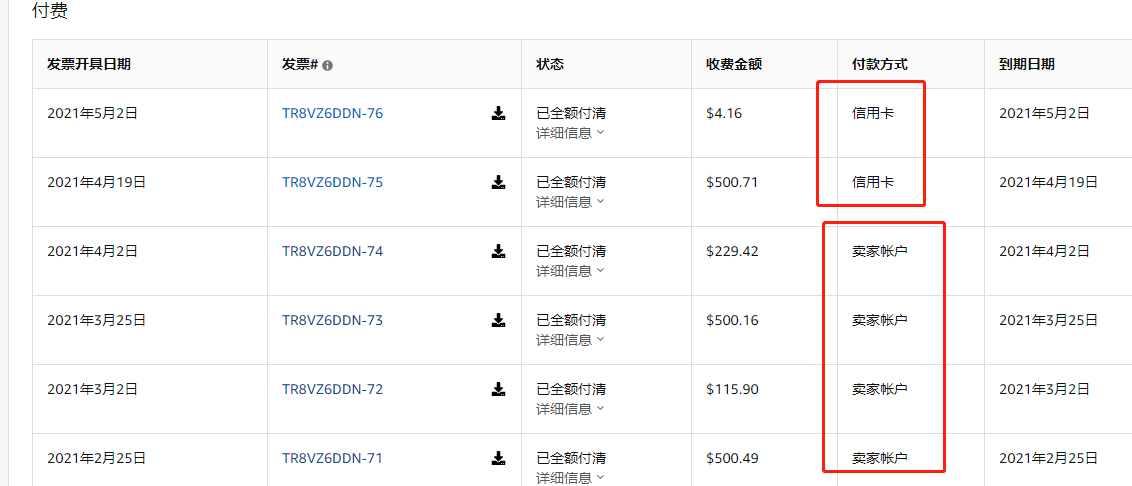Expand 详细信息 for the $229.42 invoice
This screenshot has height=486, width=1132.
[570, 271]
